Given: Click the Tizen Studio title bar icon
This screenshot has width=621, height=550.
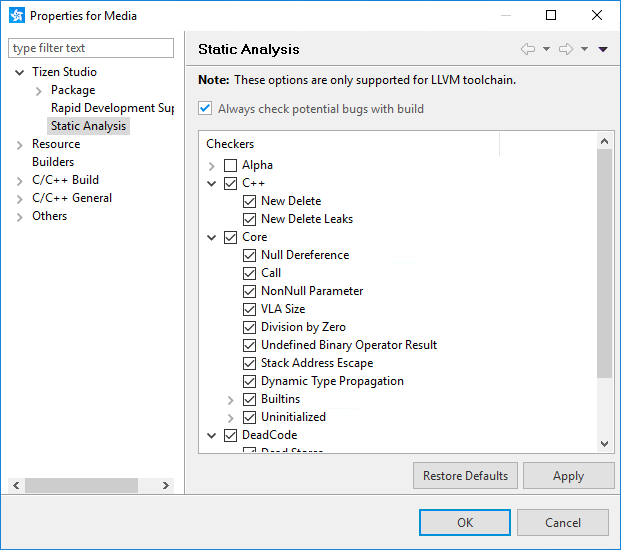Looking at the screenshot, I should click(x=15, y=15).
